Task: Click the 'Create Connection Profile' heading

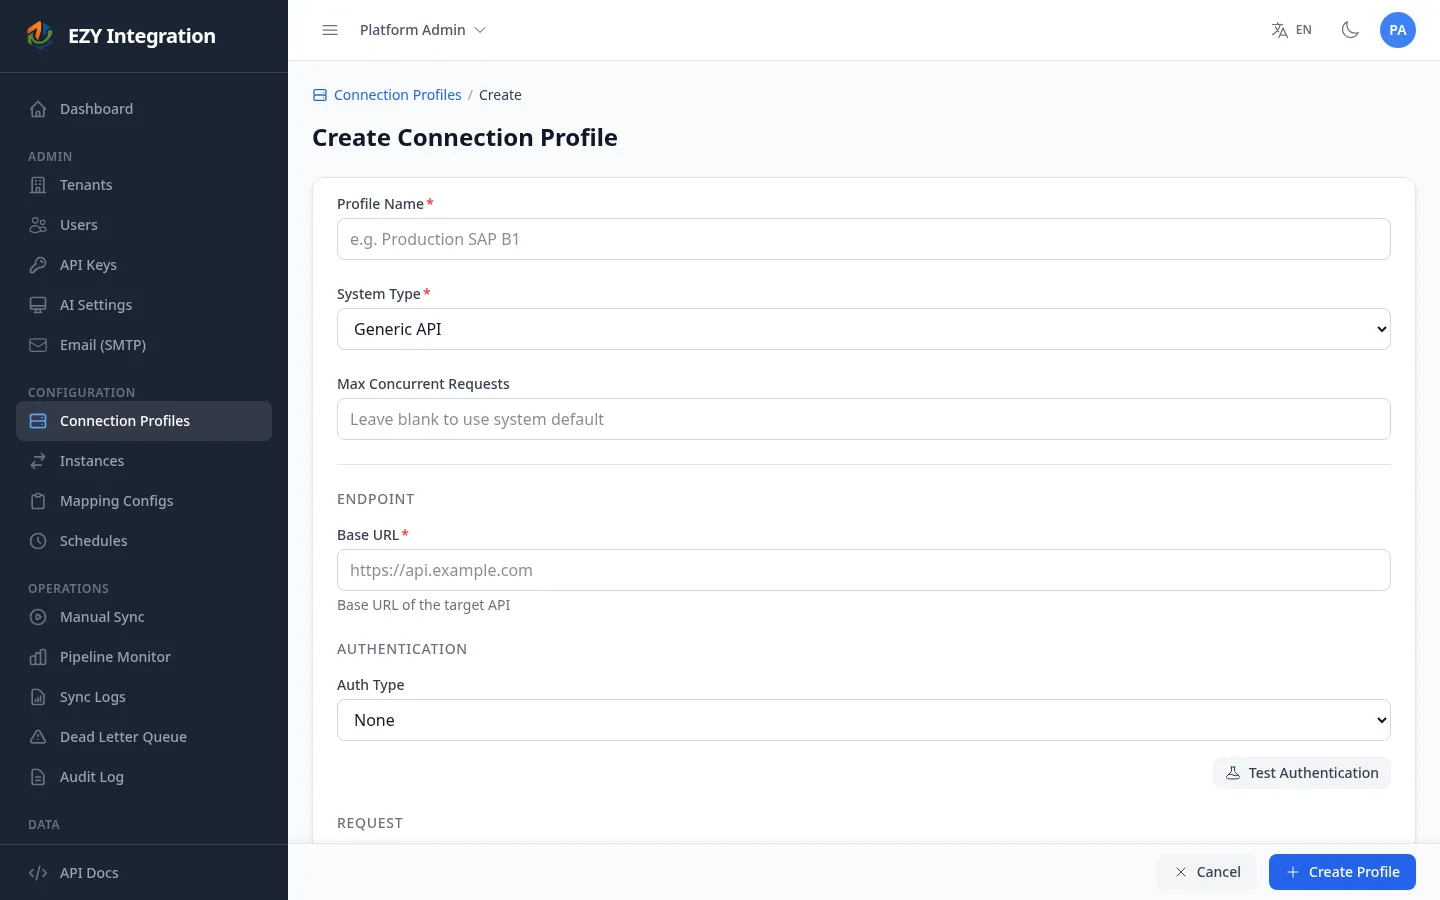Action: [465, 137]
